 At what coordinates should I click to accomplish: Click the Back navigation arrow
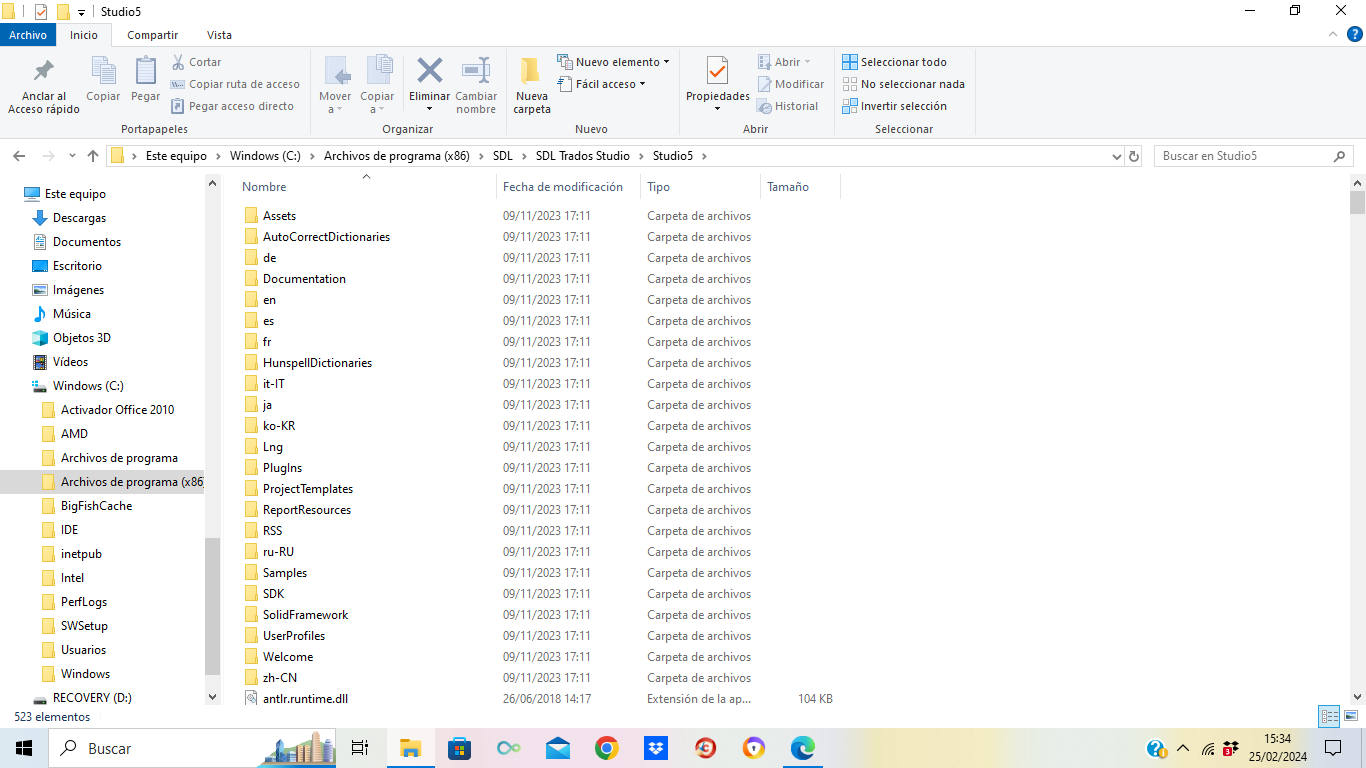click(x=18, y=156)
